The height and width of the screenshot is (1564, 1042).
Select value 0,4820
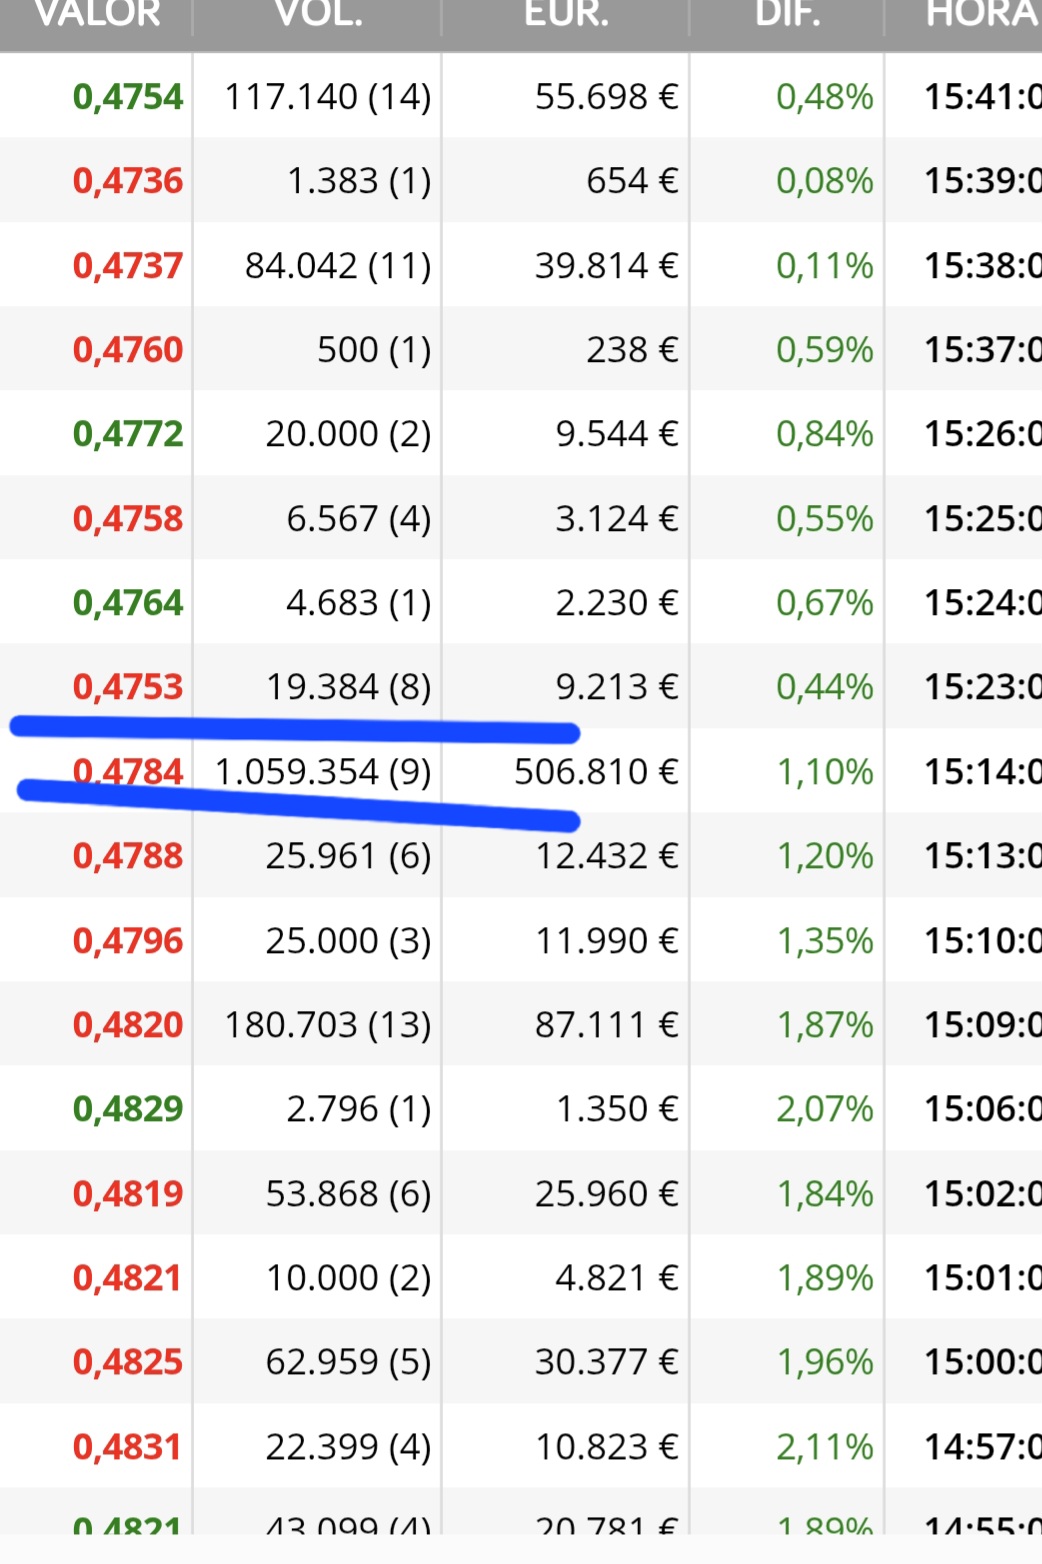pyautogui.click(x=128, y=1025)
